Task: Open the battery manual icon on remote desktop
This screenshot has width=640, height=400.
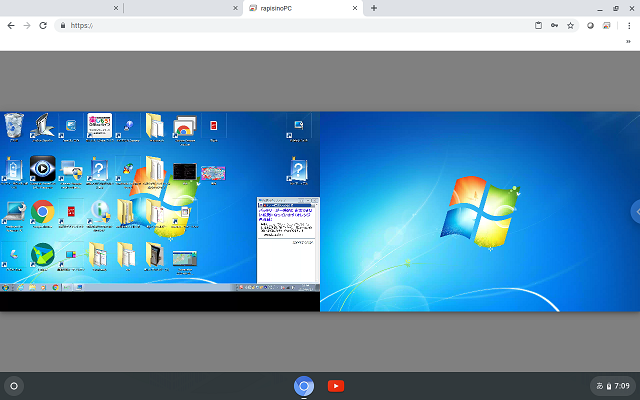Action: point(14,171)
